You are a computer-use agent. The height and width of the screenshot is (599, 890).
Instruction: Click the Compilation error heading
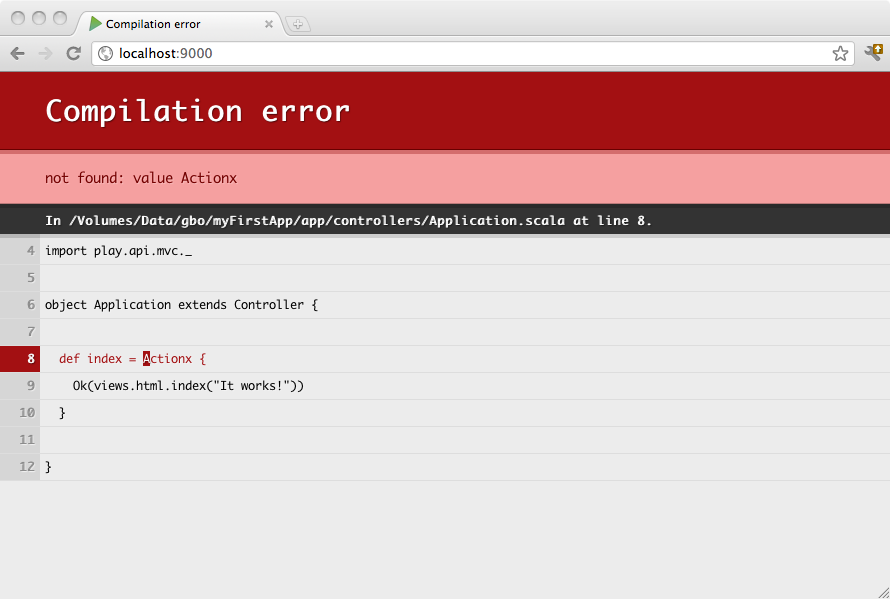(x=197, y=110)
